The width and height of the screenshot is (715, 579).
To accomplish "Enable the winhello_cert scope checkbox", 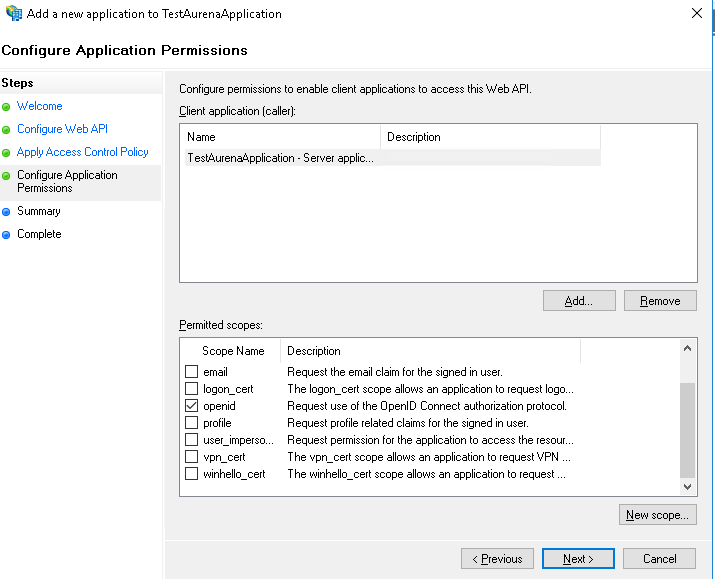I will [192, 474].
